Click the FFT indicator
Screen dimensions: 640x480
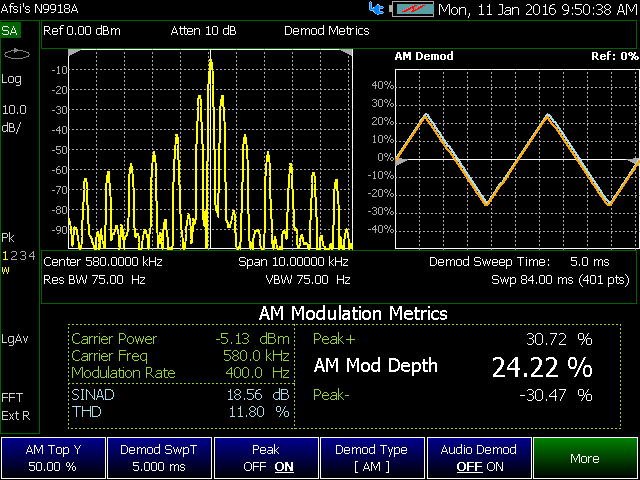click(x=12, y=398)
